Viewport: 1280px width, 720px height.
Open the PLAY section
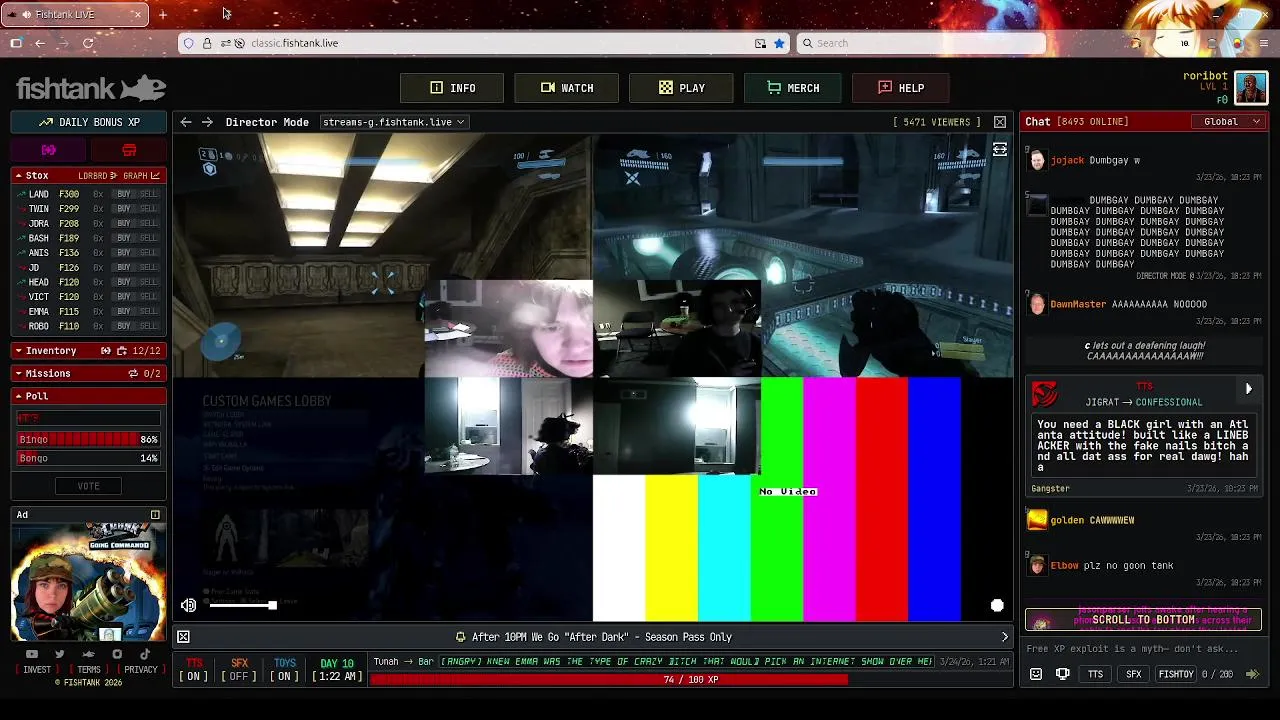click(x=681, y=88)
